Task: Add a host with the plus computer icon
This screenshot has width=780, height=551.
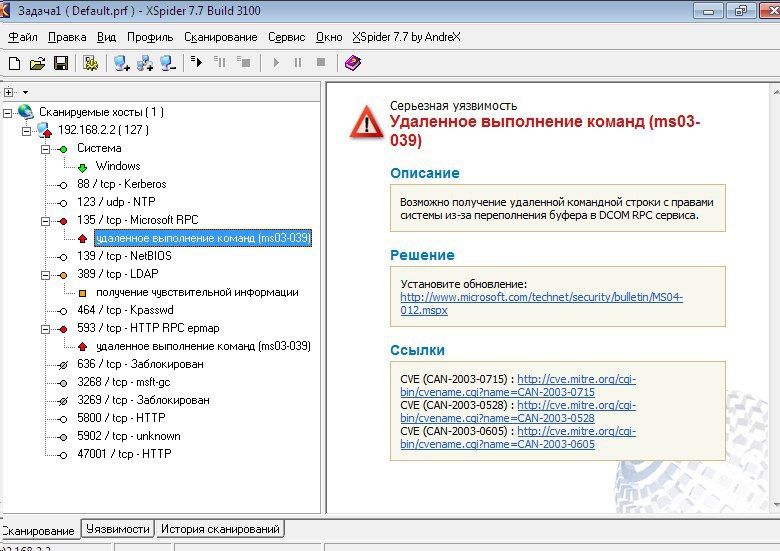Action: coord(121,63)
